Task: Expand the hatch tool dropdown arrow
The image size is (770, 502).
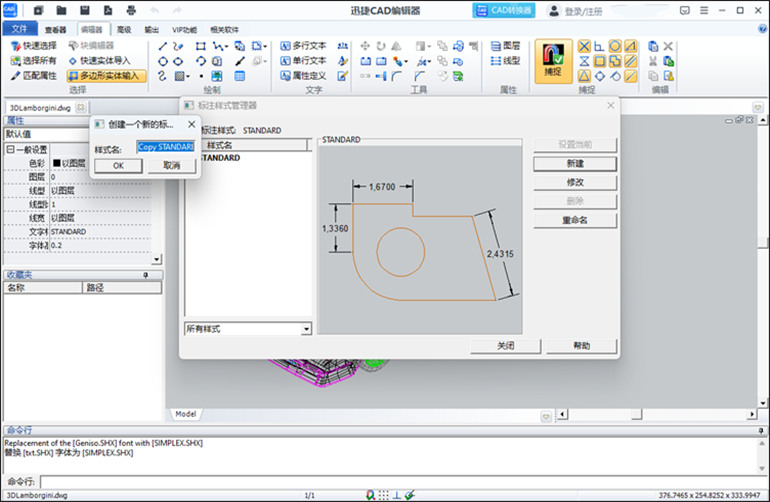Action: point(188,77)
